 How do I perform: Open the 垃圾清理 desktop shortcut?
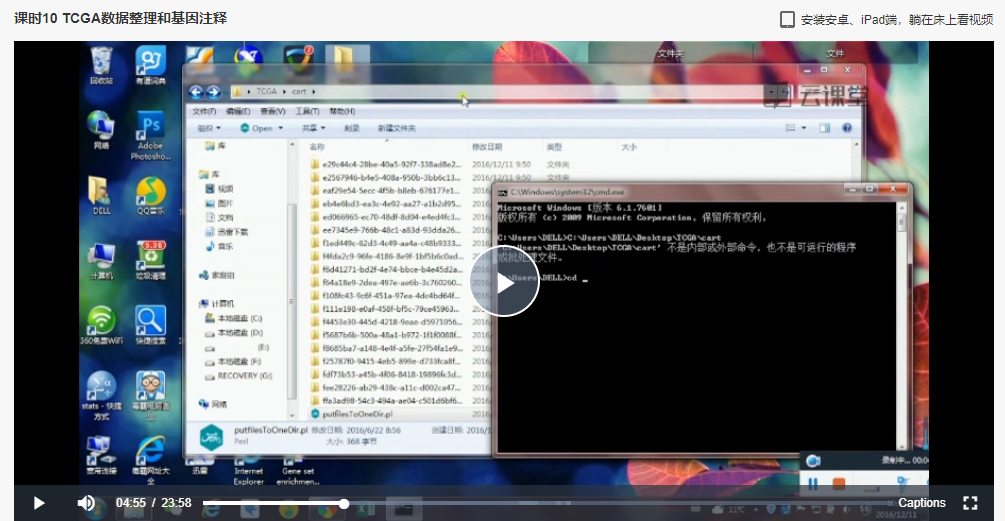click(151, 261)
